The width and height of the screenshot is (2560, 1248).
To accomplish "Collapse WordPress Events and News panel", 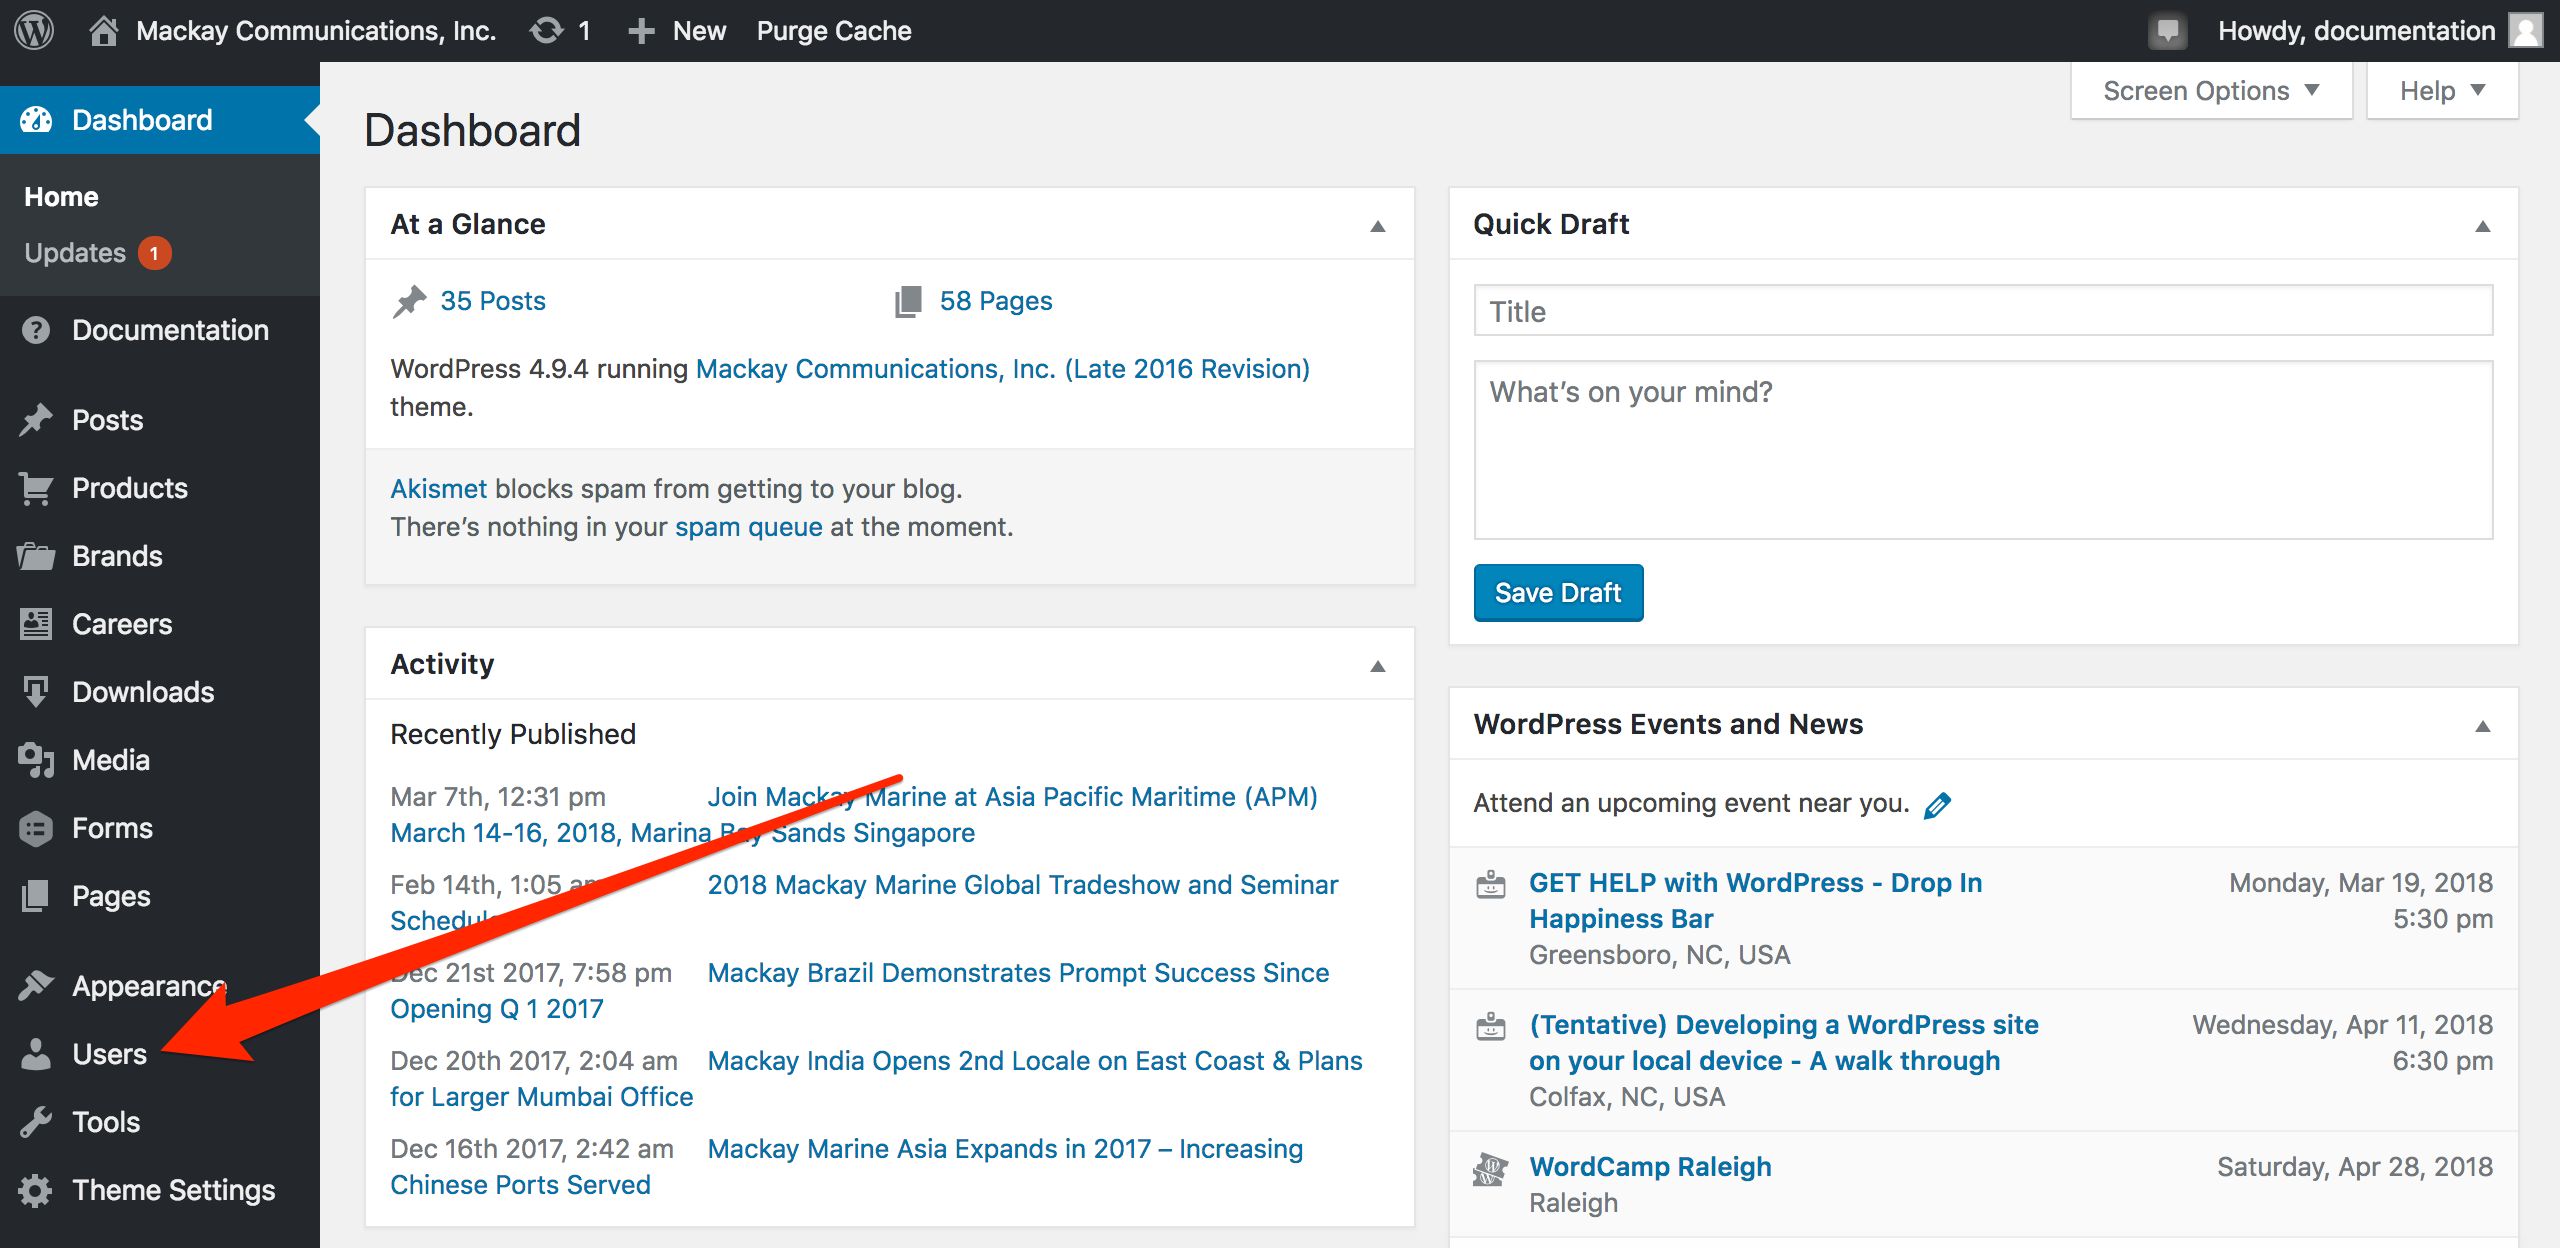I will point(2482,725).
